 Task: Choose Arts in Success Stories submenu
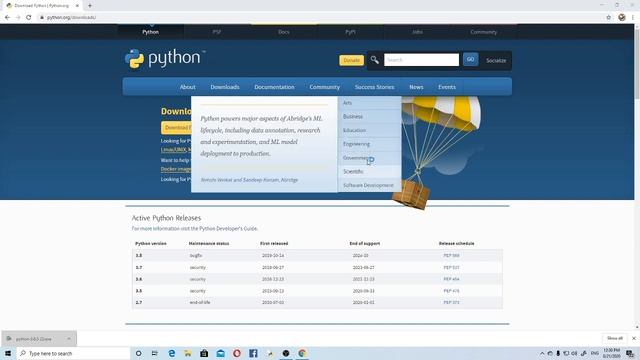369,103
